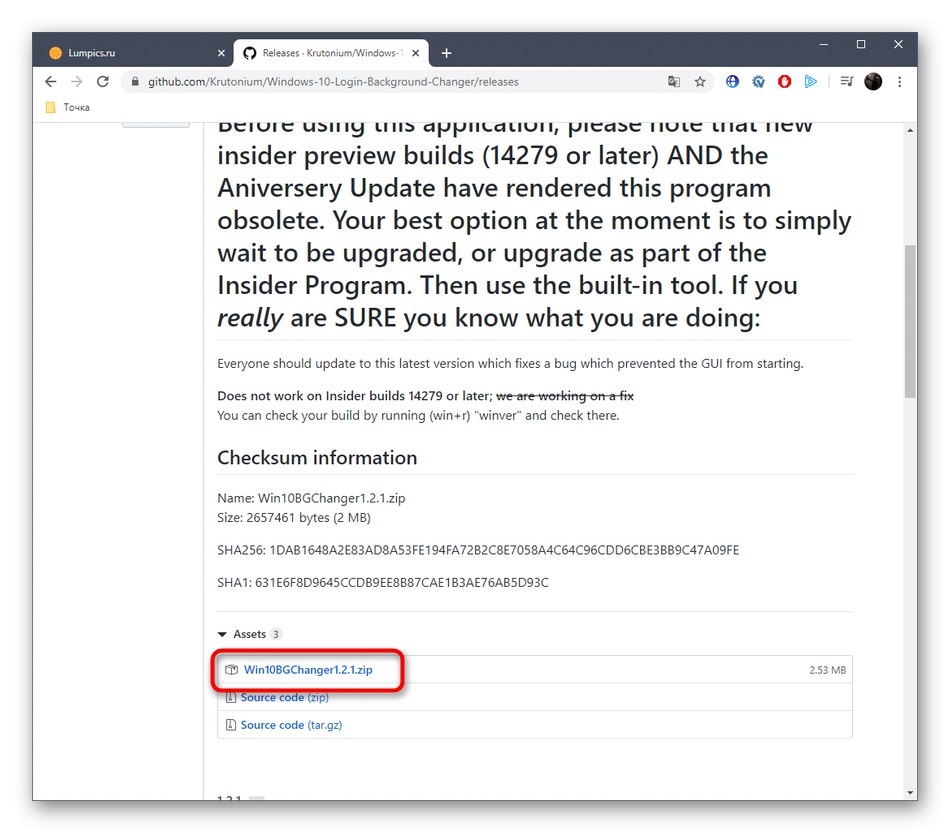
Task: Click the blue play-triangle extension icon
Action: [811, 82]
